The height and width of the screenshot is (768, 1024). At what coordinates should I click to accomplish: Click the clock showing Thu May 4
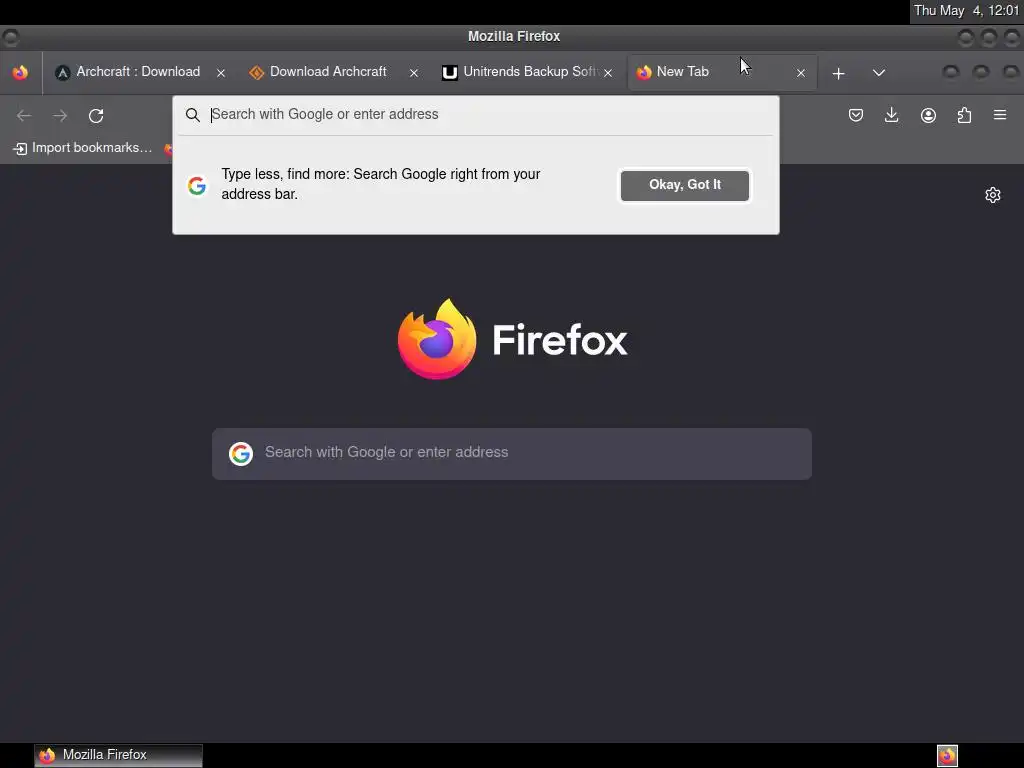click(967, 11)
